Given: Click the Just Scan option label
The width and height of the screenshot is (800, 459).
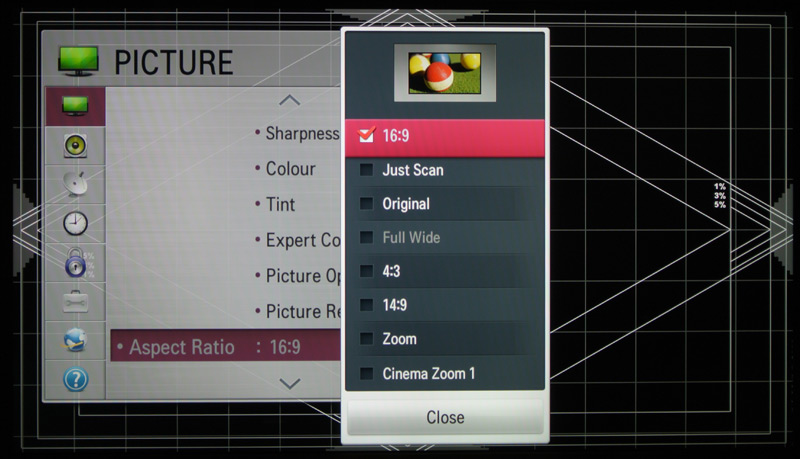Looking at the screenshot, I should 413,170.
